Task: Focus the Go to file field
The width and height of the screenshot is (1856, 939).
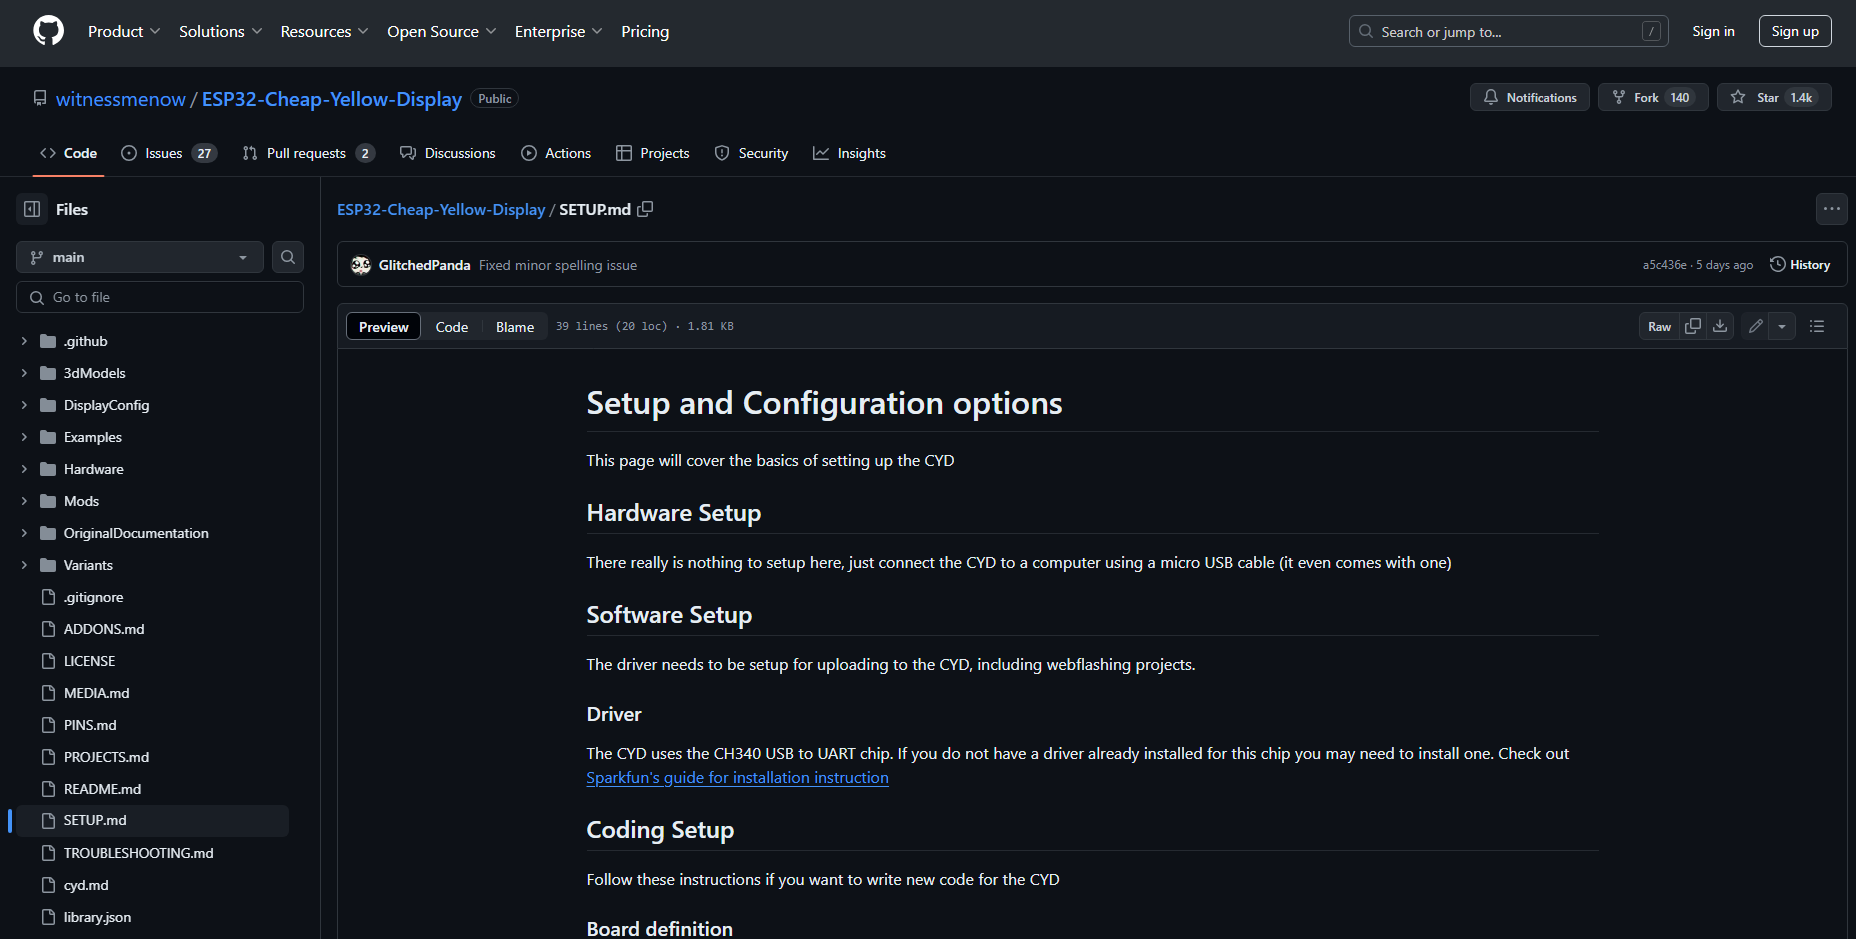Action: click(160, 297)
